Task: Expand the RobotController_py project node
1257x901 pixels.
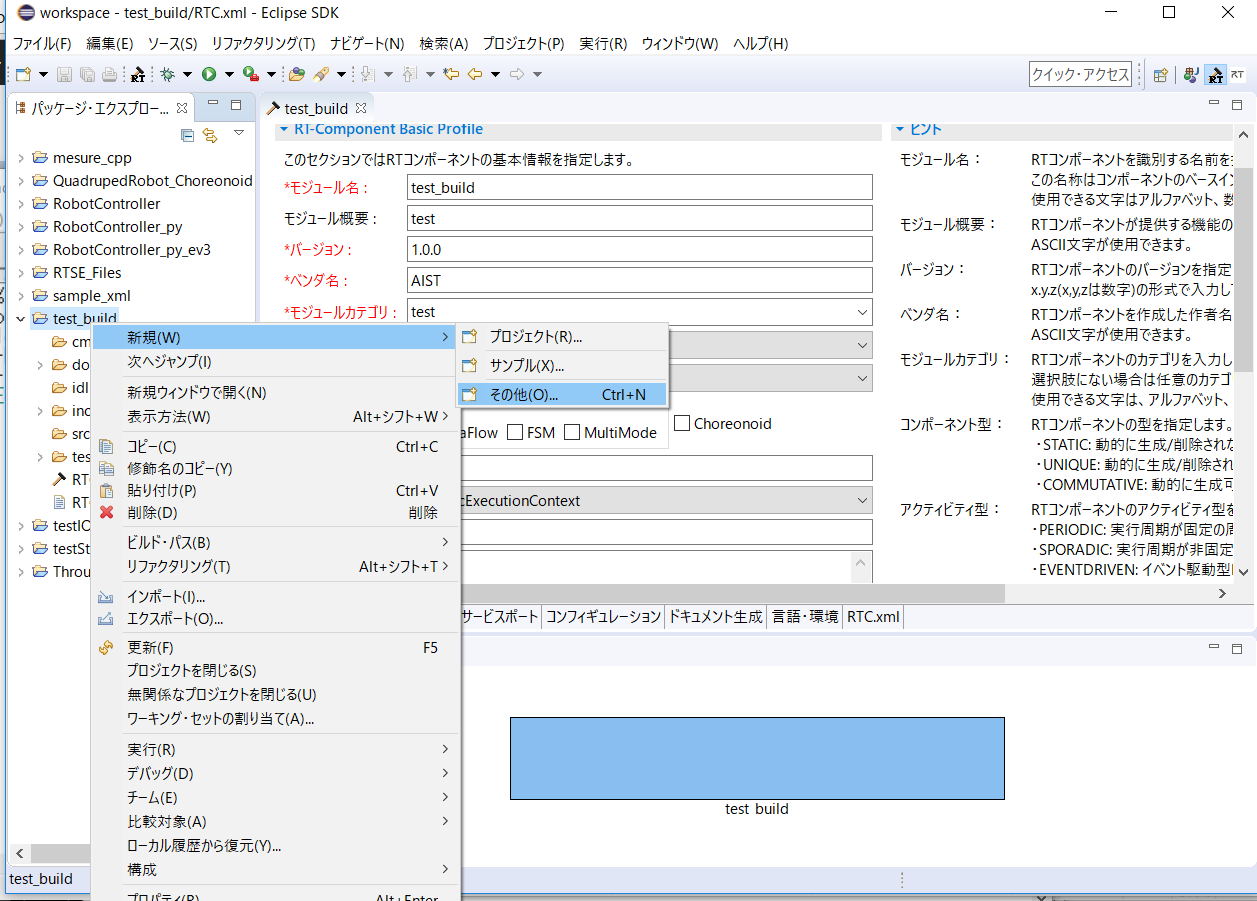Action: (x=21, y=227)
